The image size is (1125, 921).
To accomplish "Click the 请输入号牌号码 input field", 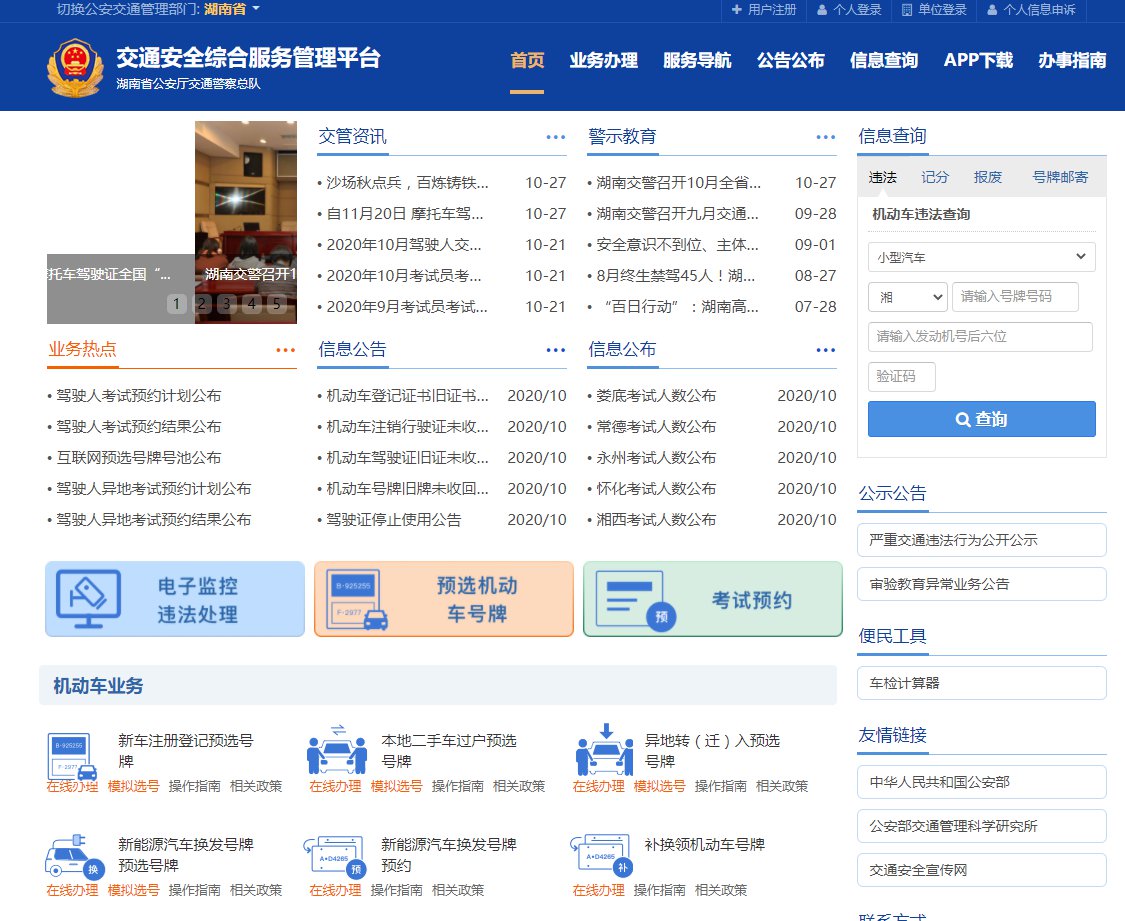I will 1015,297.
